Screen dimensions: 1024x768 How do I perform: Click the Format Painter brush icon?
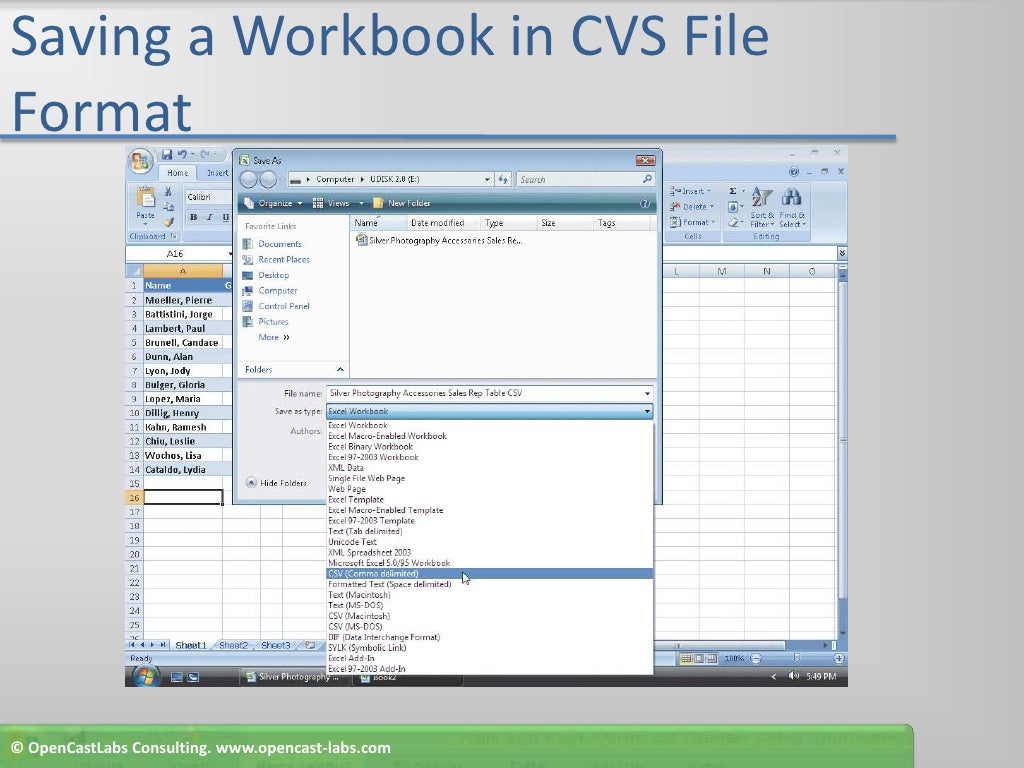pyautogui.click(x=168, y=222)
